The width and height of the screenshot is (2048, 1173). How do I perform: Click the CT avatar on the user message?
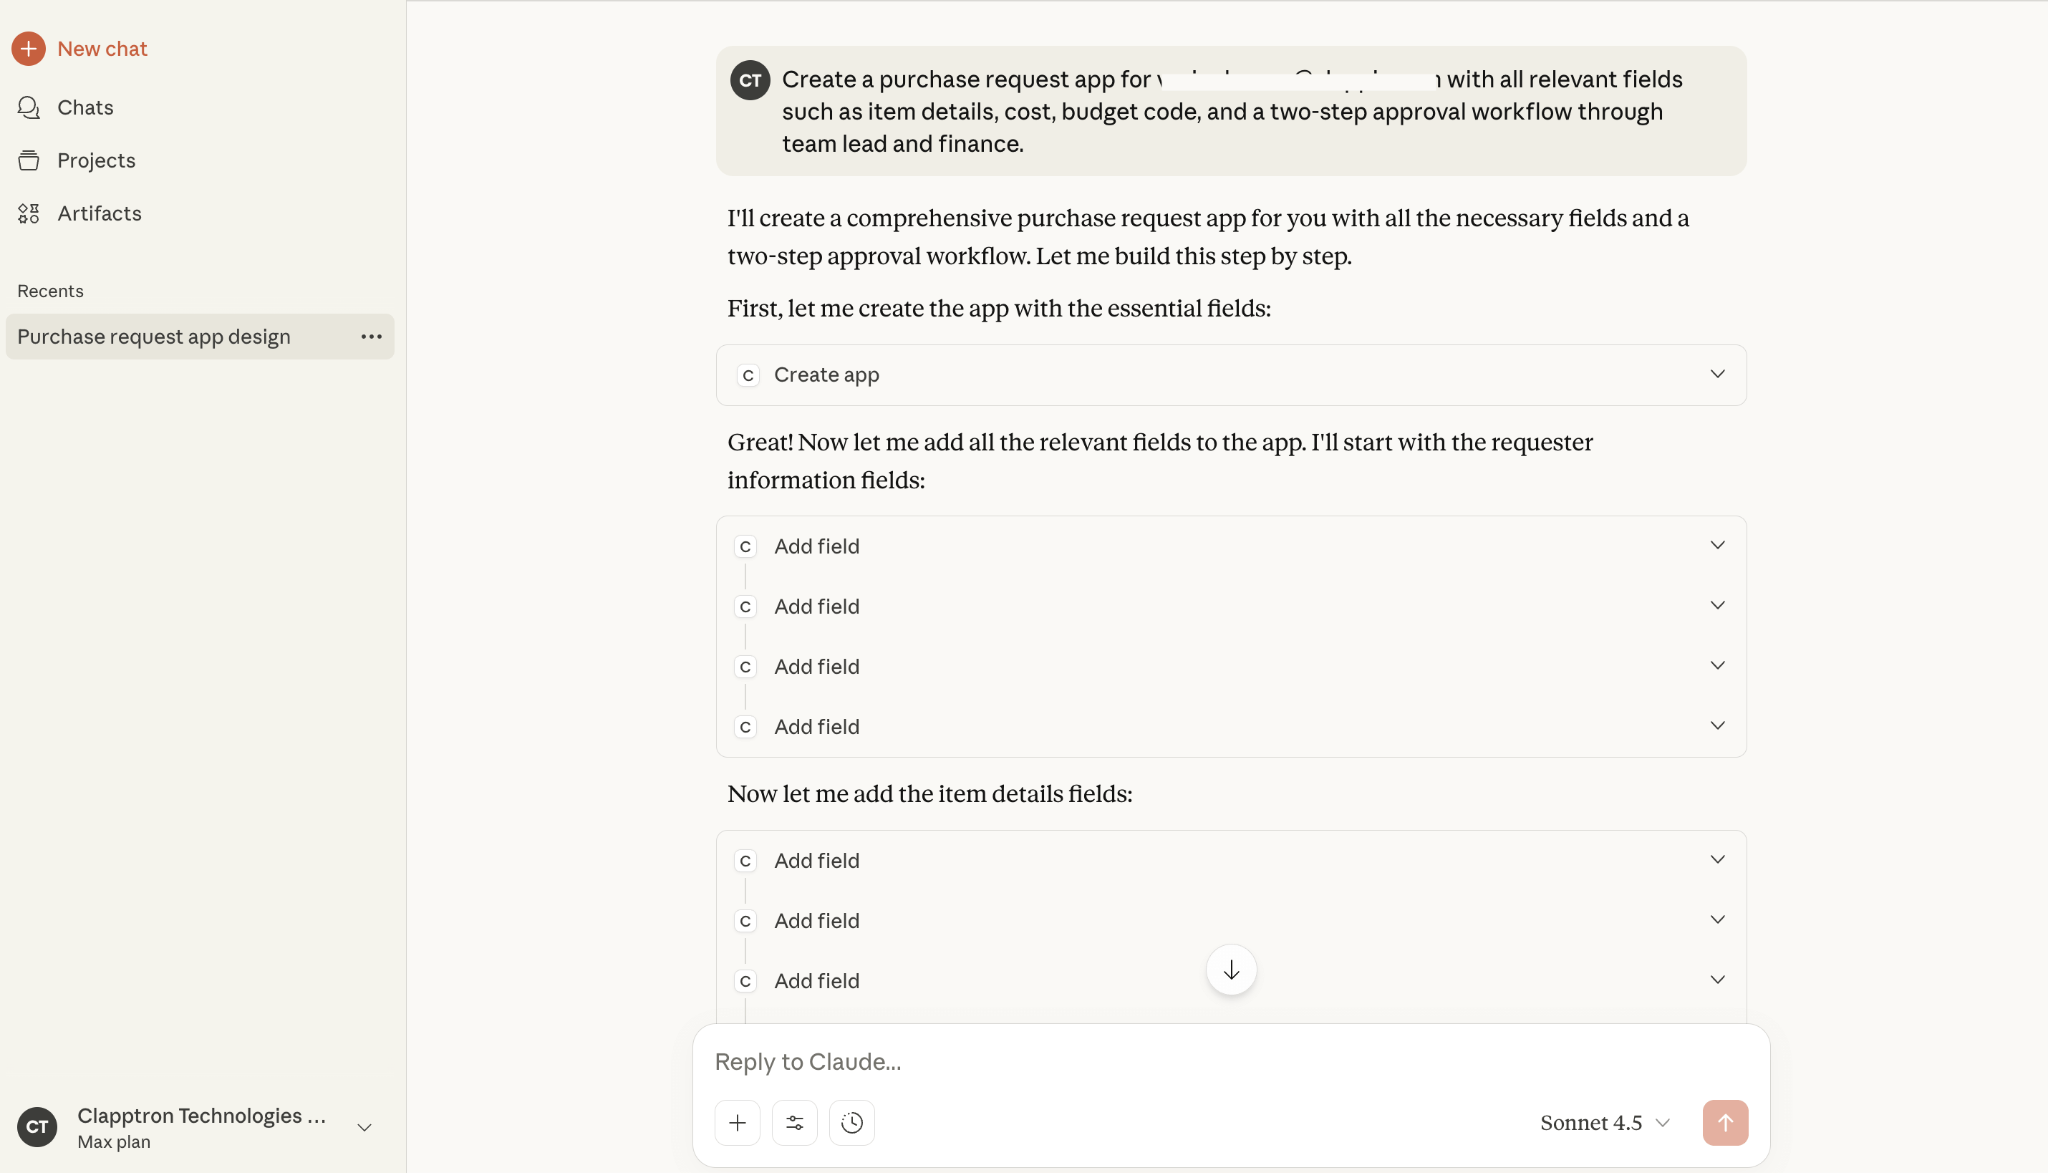click(750, 80)
